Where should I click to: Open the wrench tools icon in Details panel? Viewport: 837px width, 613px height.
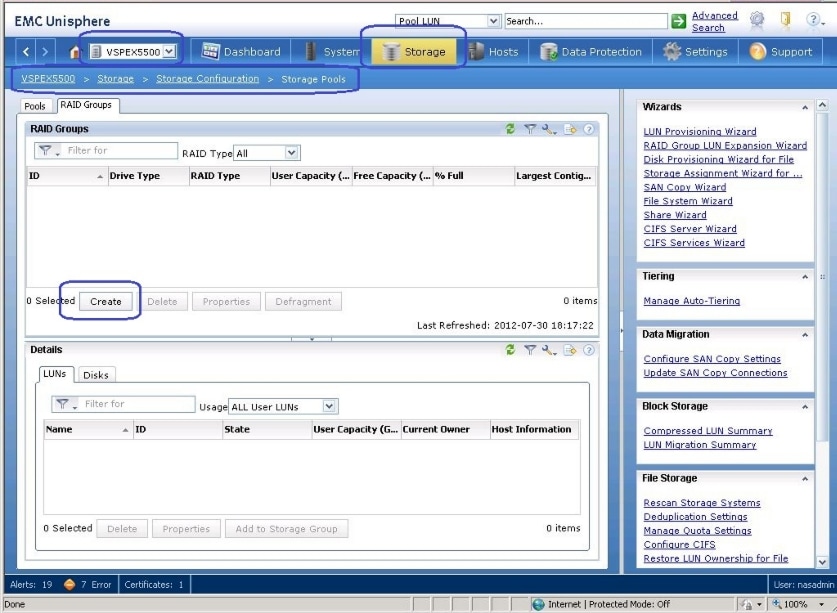pyautogui.click(x=549, y=350)
